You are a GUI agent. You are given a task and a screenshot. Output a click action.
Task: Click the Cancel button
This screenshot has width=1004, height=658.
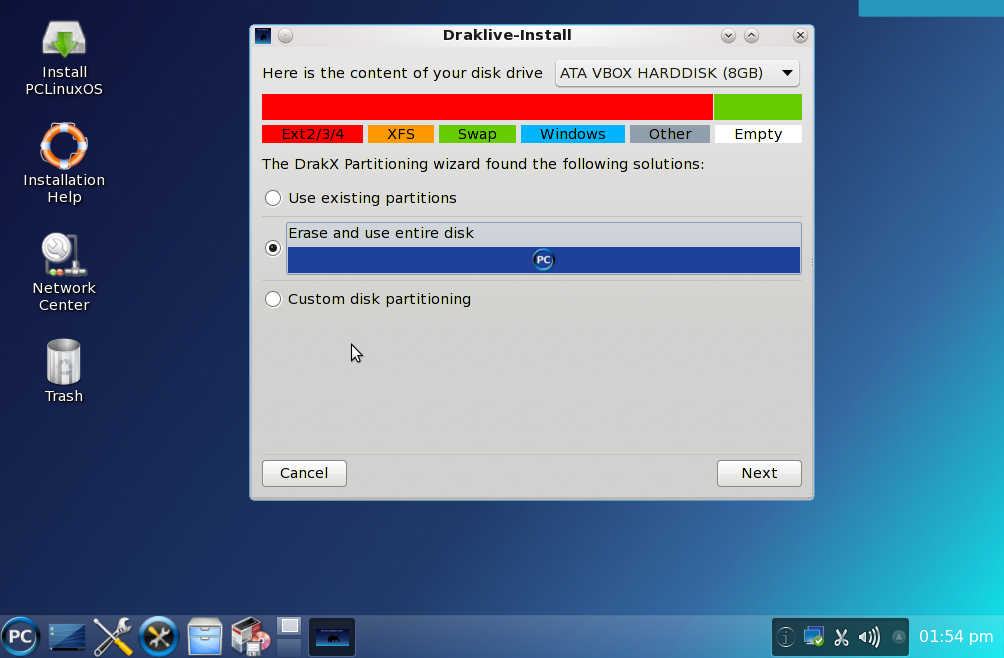coord(304,473)
